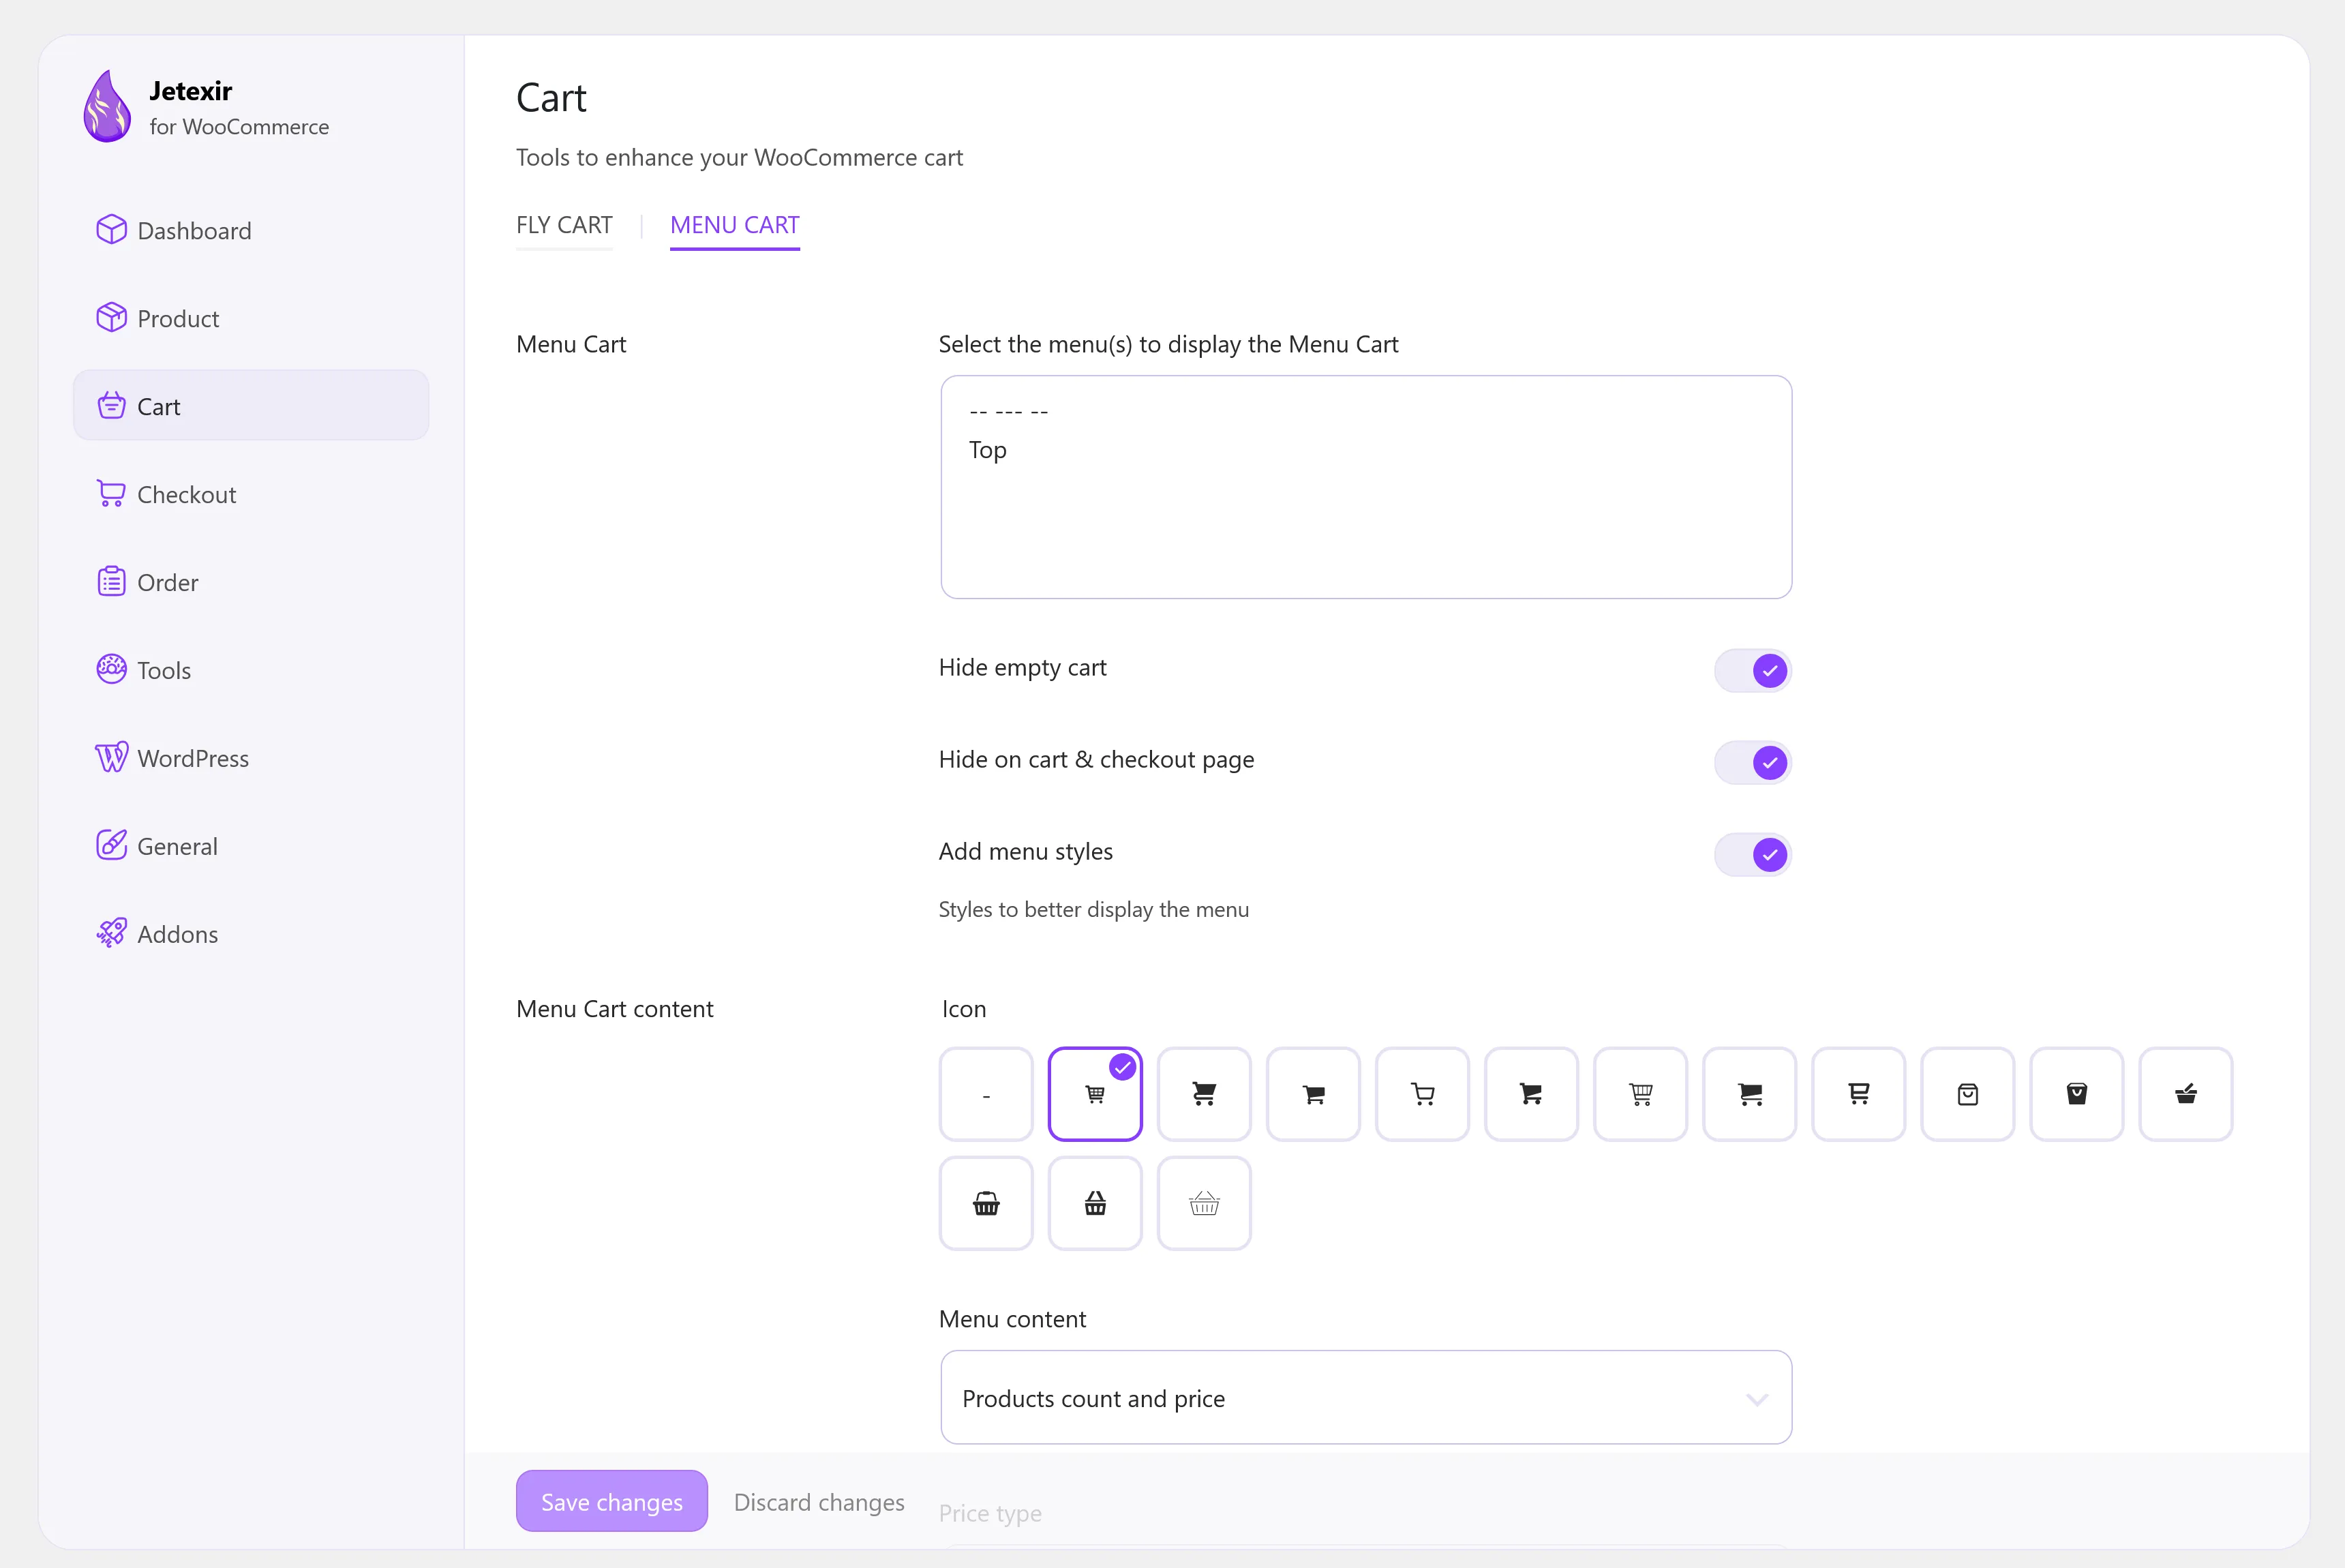The image size is (2345, 1568).
Task: Open the Product section icon
Action: 111,318
